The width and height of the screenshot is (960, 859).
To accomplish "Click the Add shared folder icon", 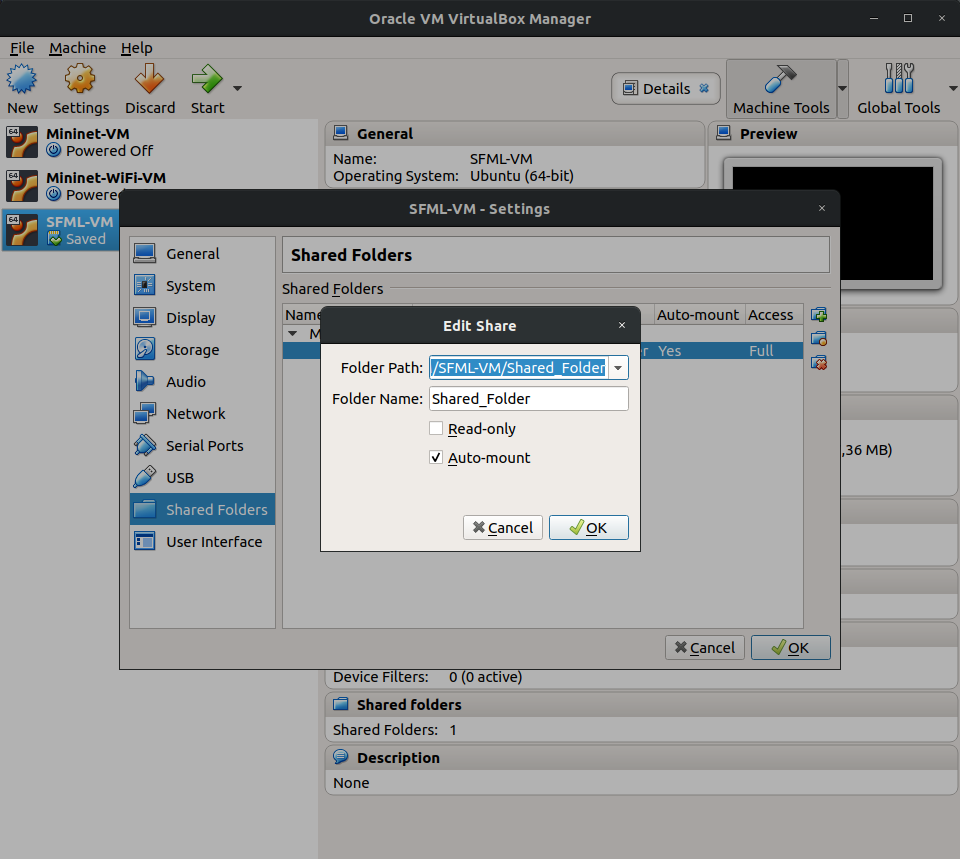I will [x=819, y=315].
